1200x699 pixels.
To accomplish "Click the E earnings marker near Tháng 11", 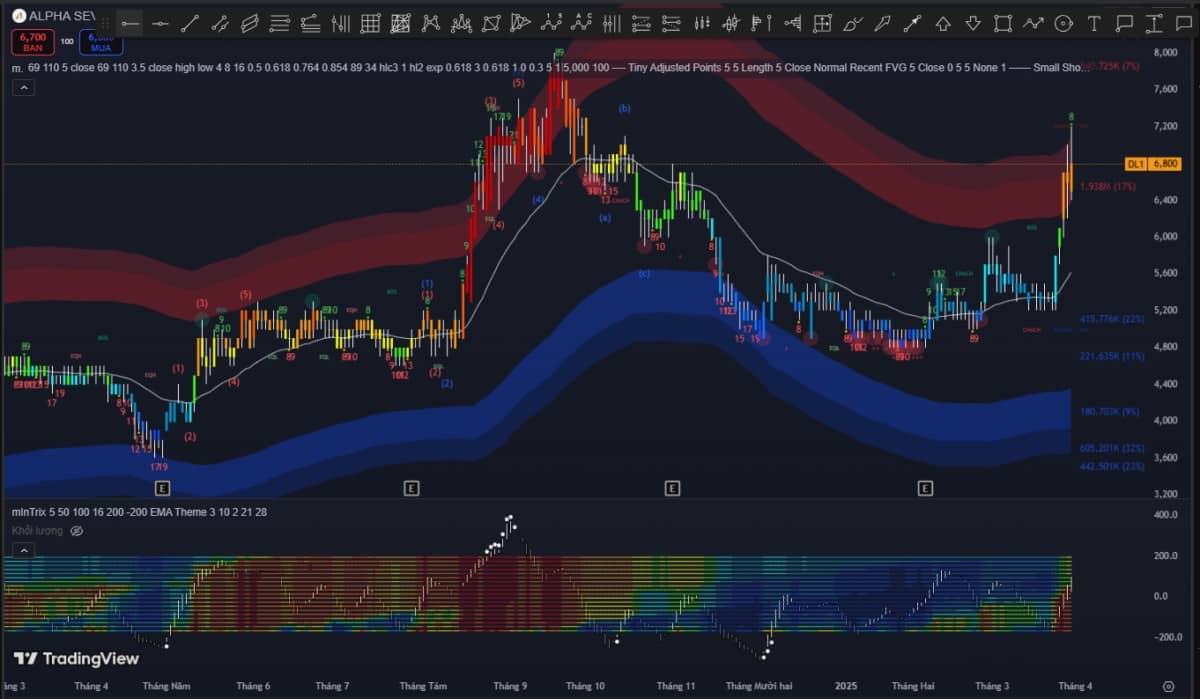I will click(672, 488).
